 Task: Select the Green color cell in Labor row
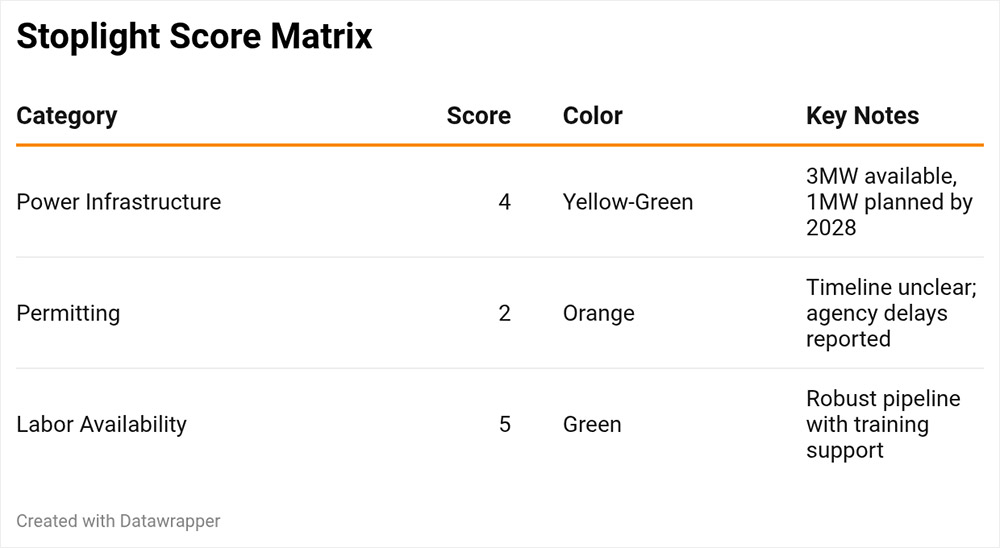point(592,424)
